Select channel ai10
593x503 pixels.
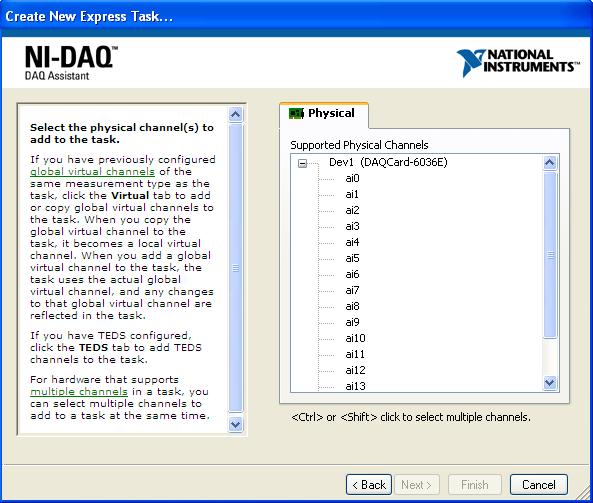click(355, 338)
